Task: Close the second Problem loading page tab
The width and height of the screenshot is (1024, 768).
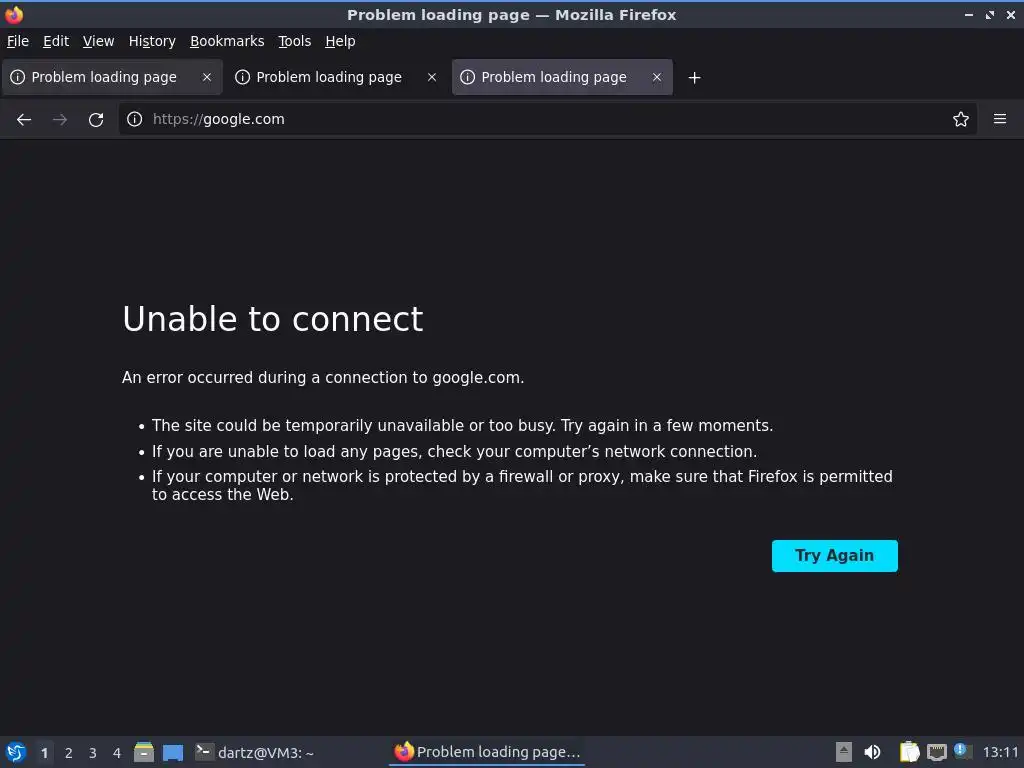Action: [x=432, y=77]
